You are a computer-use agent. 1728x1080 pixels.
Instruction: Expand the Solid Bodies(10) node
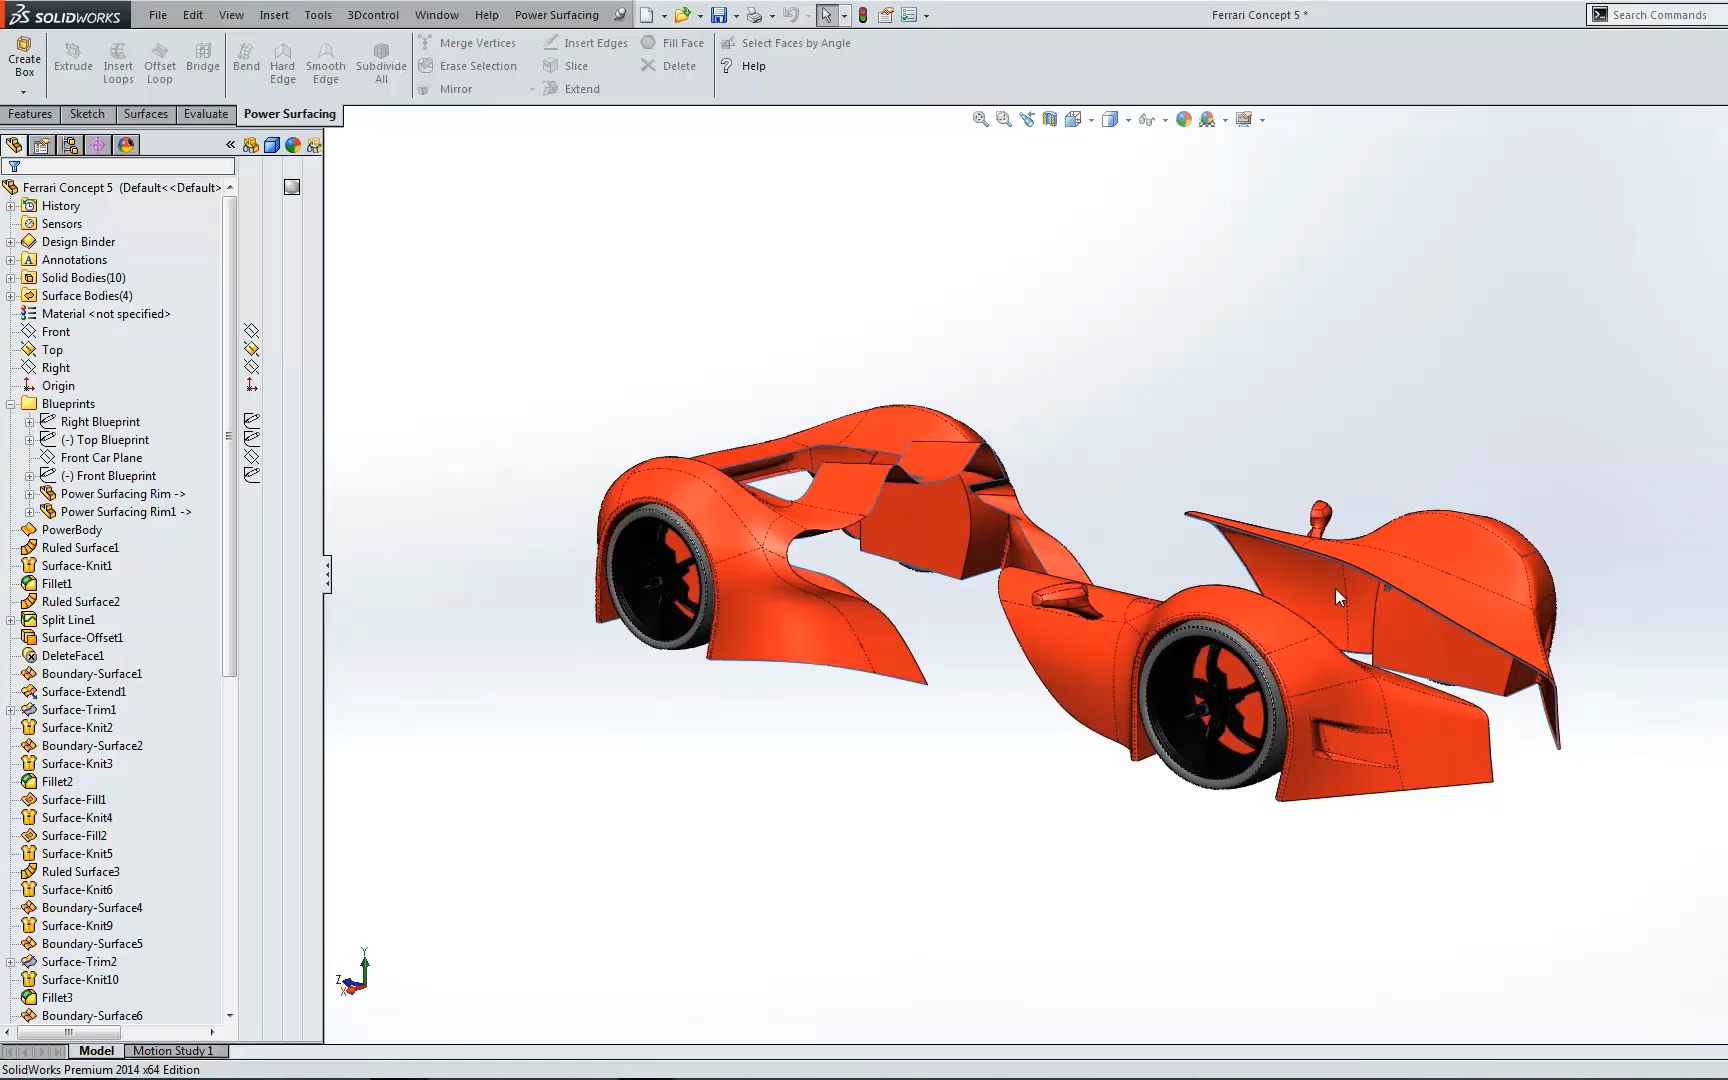(11, 277)
